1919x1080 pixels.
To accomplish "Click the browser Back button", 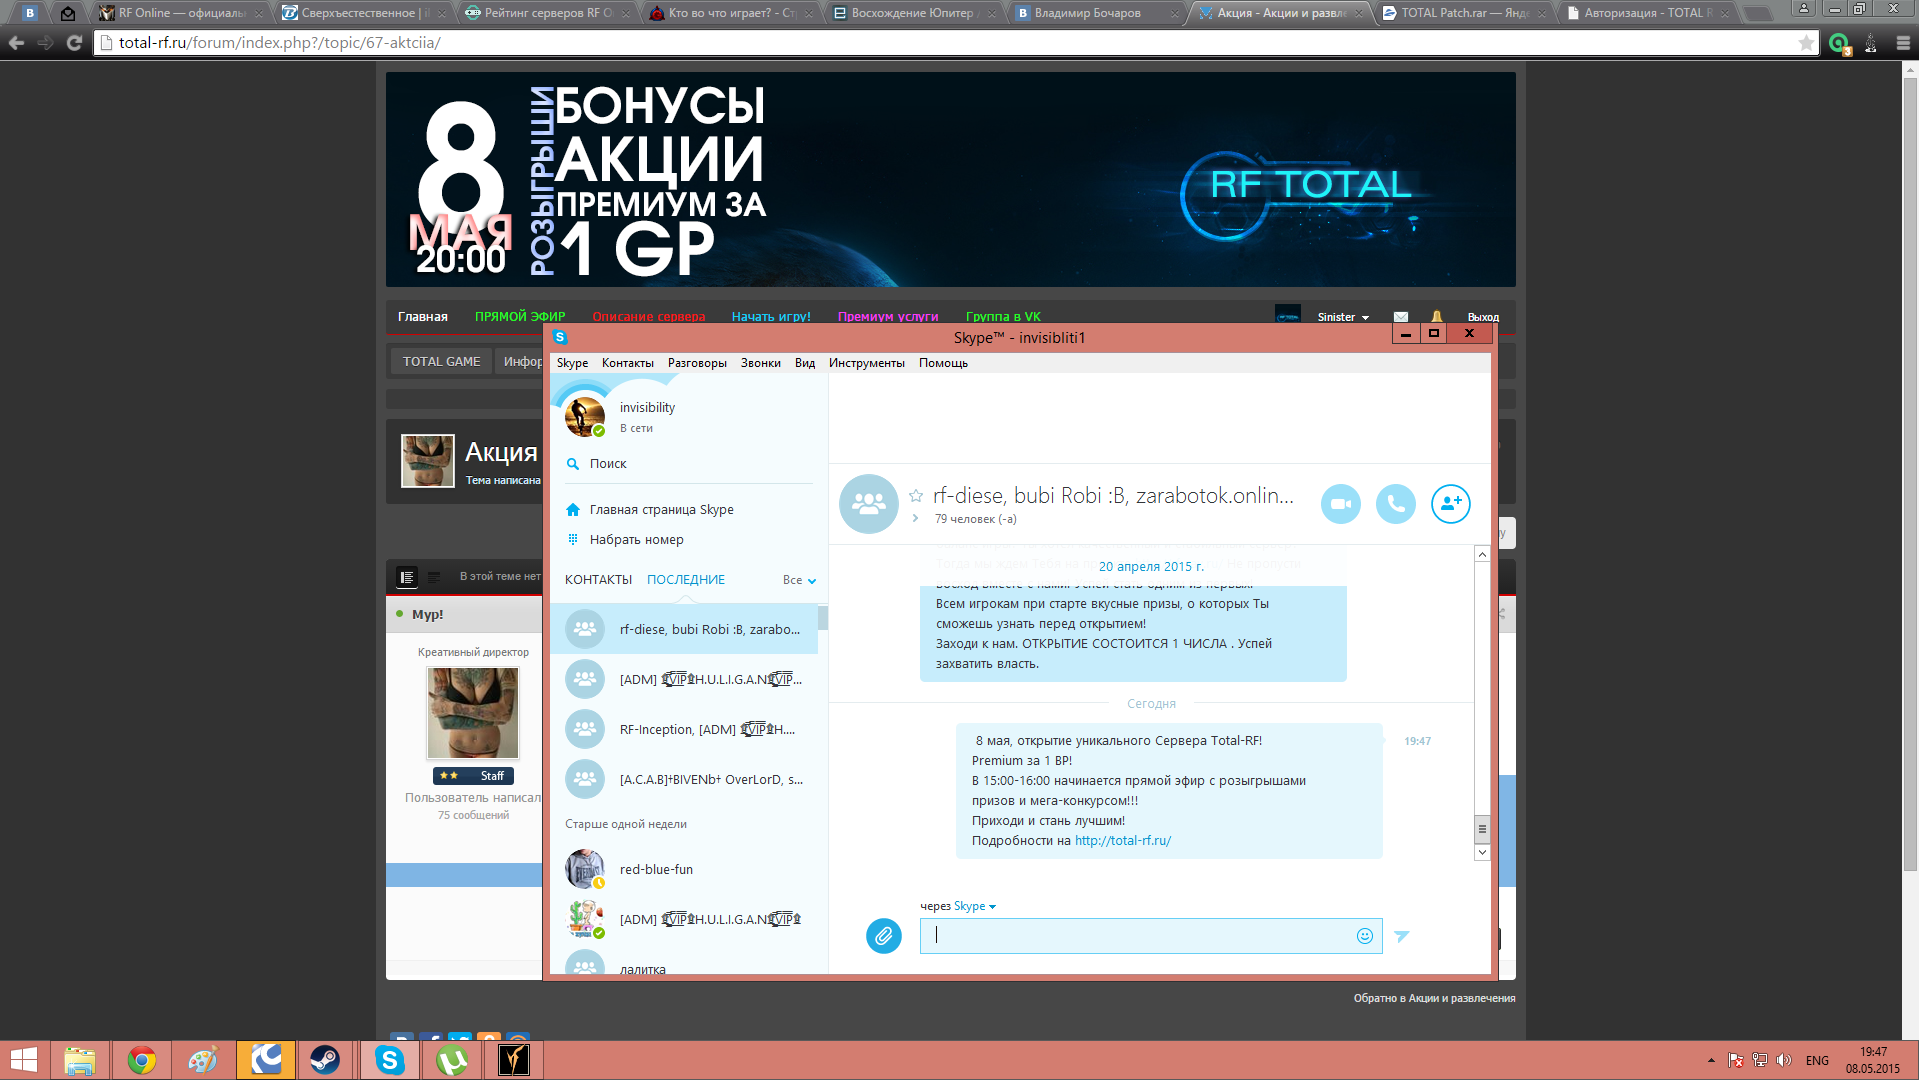I will point(16,43).
